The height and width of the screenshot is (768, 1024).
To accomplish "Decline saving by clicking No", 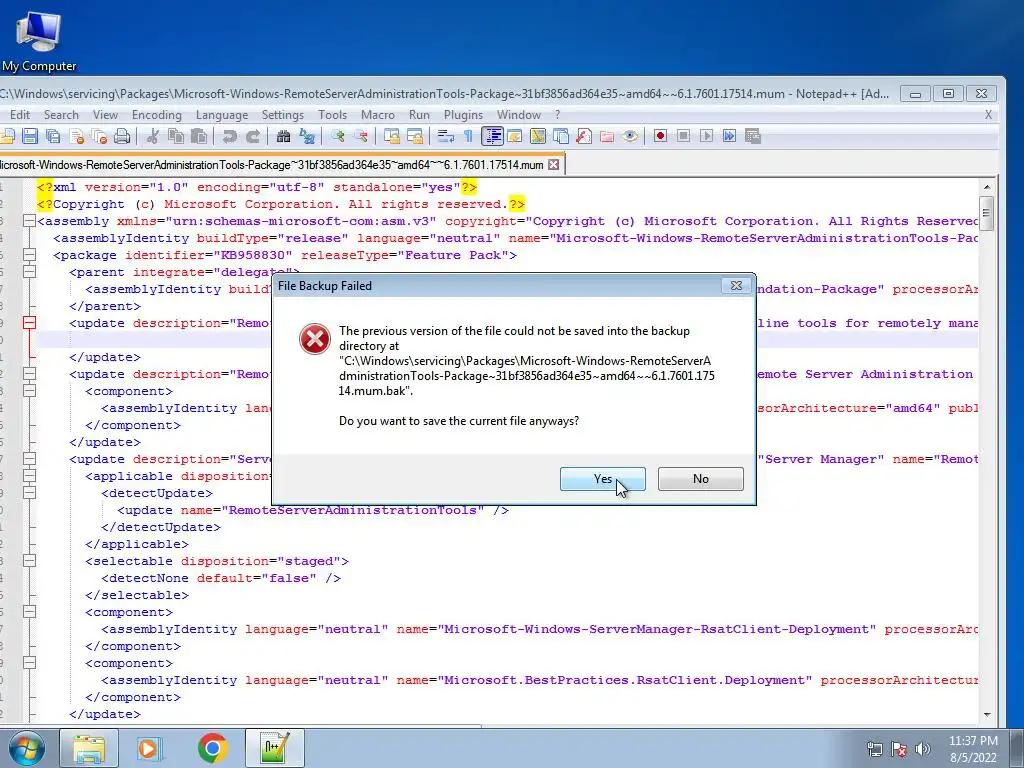I will 701,479.
